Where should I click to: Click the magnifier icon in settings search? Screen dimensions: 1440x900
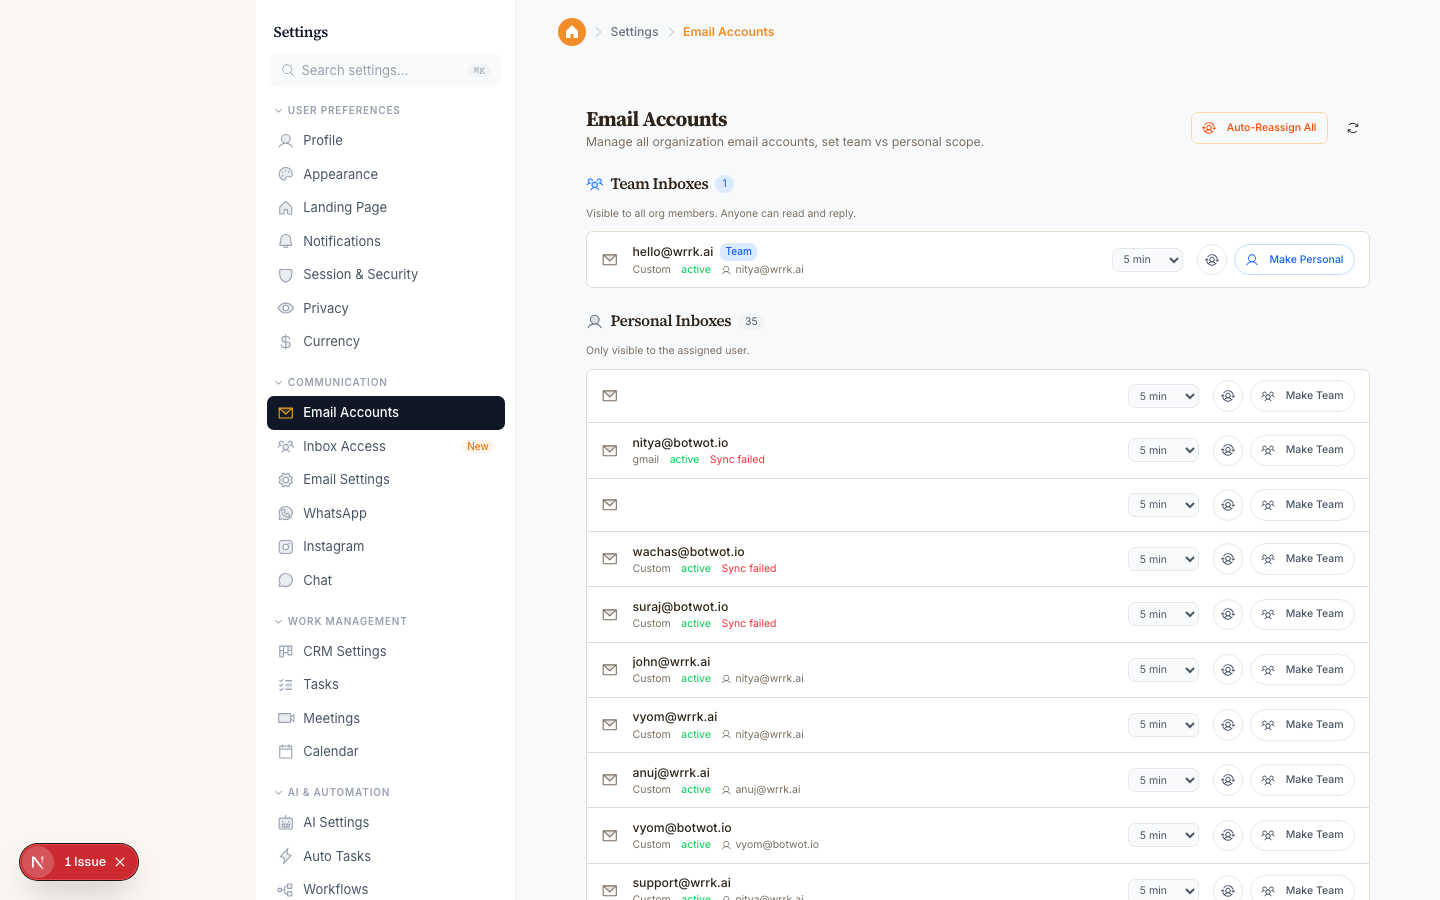coord(288,70)
